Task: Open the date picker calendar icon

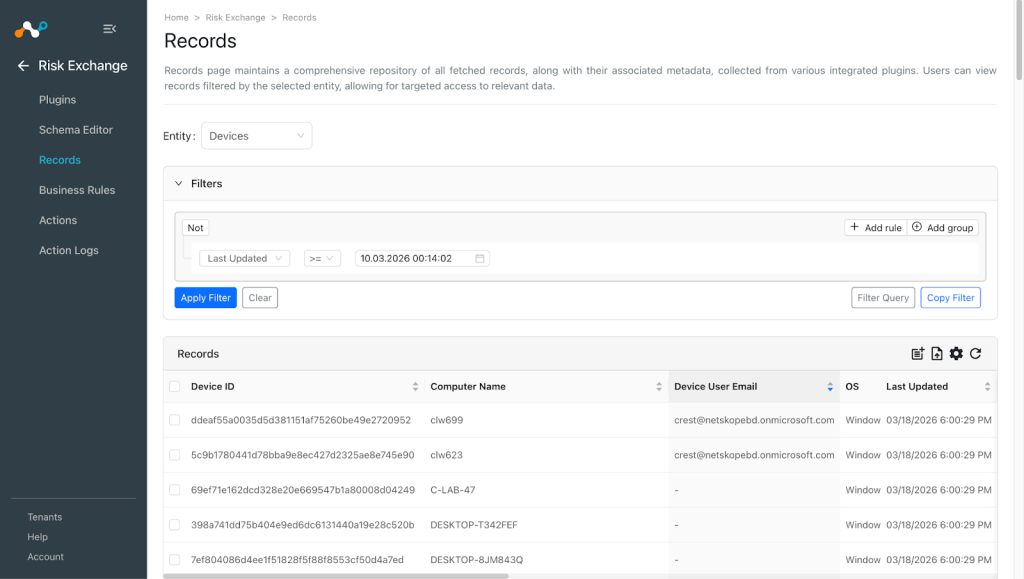Action: point(479,258)
